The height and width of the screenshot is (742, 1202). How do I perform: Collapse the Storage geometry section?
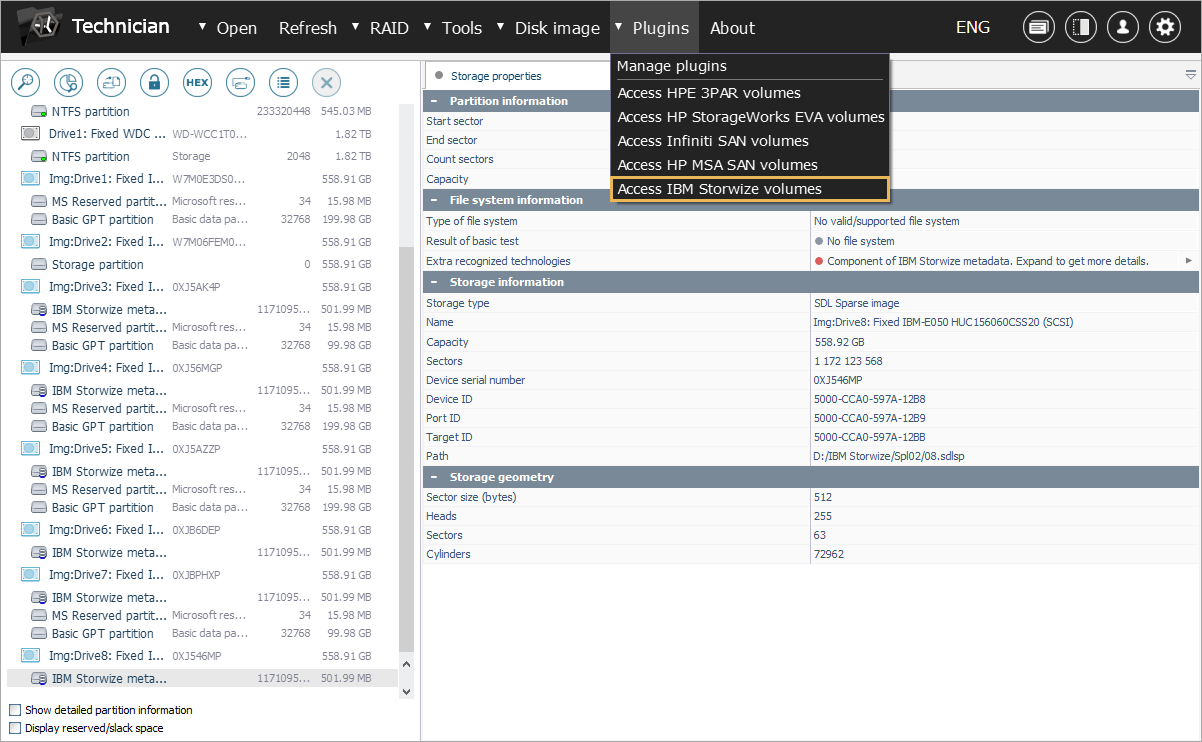434,477
